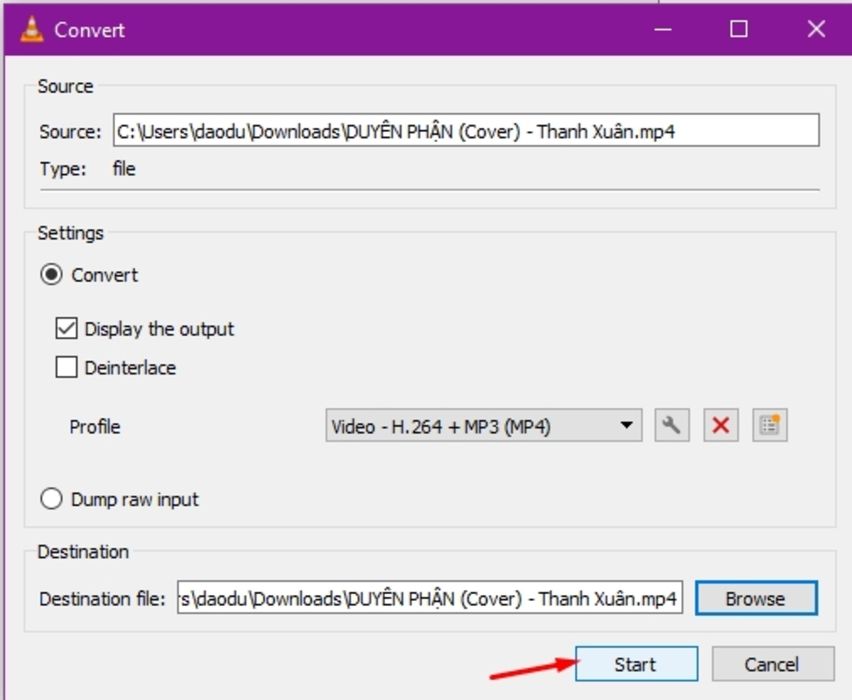Uncheck Display the output checkbox
Viewport: 852px width, 700px height.
[66, 329]
